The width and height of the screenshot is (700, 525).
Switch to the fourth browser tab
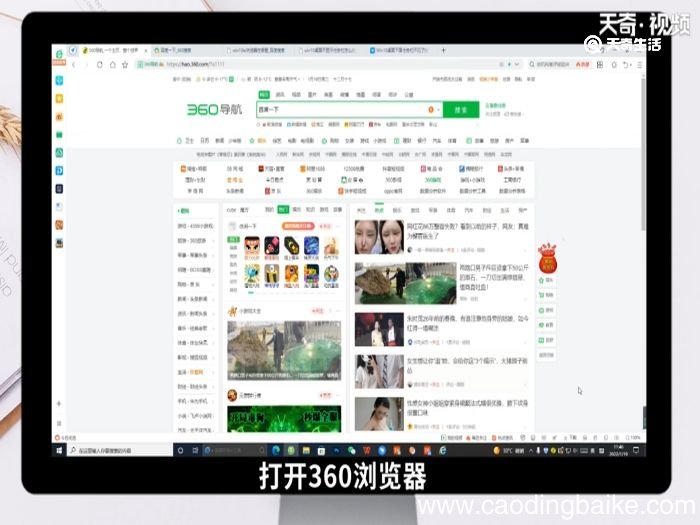pyautogui.click(x=328, y=50)
